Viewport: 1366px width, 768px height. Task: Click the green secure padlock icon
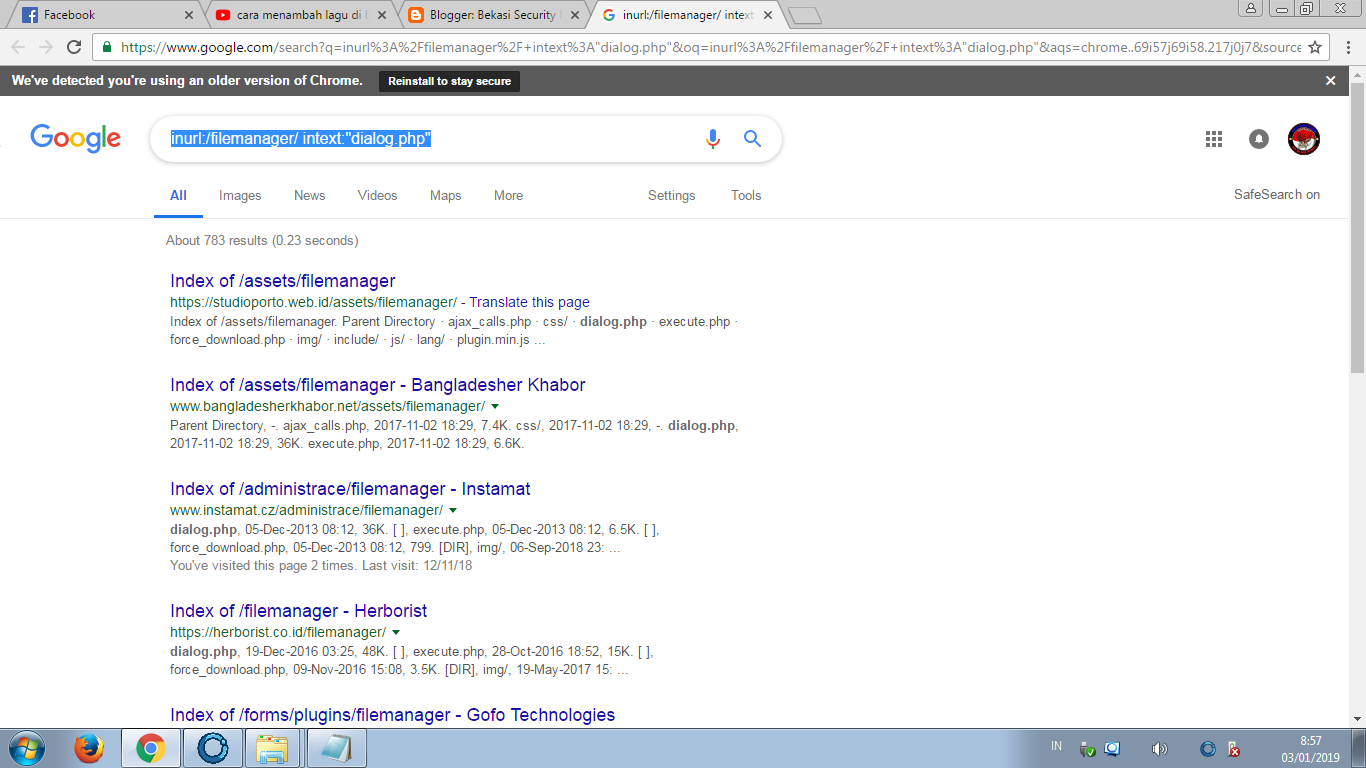(106, 47)
